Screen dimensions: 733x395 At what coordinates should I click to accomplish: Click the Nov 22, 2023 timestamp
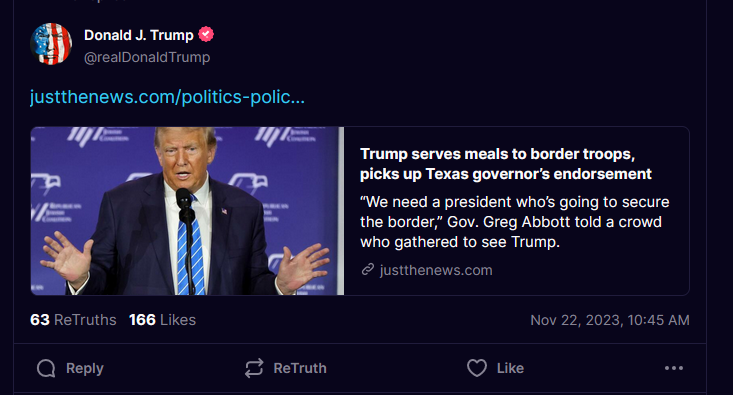pyautogui.click(x=610, y=320)
